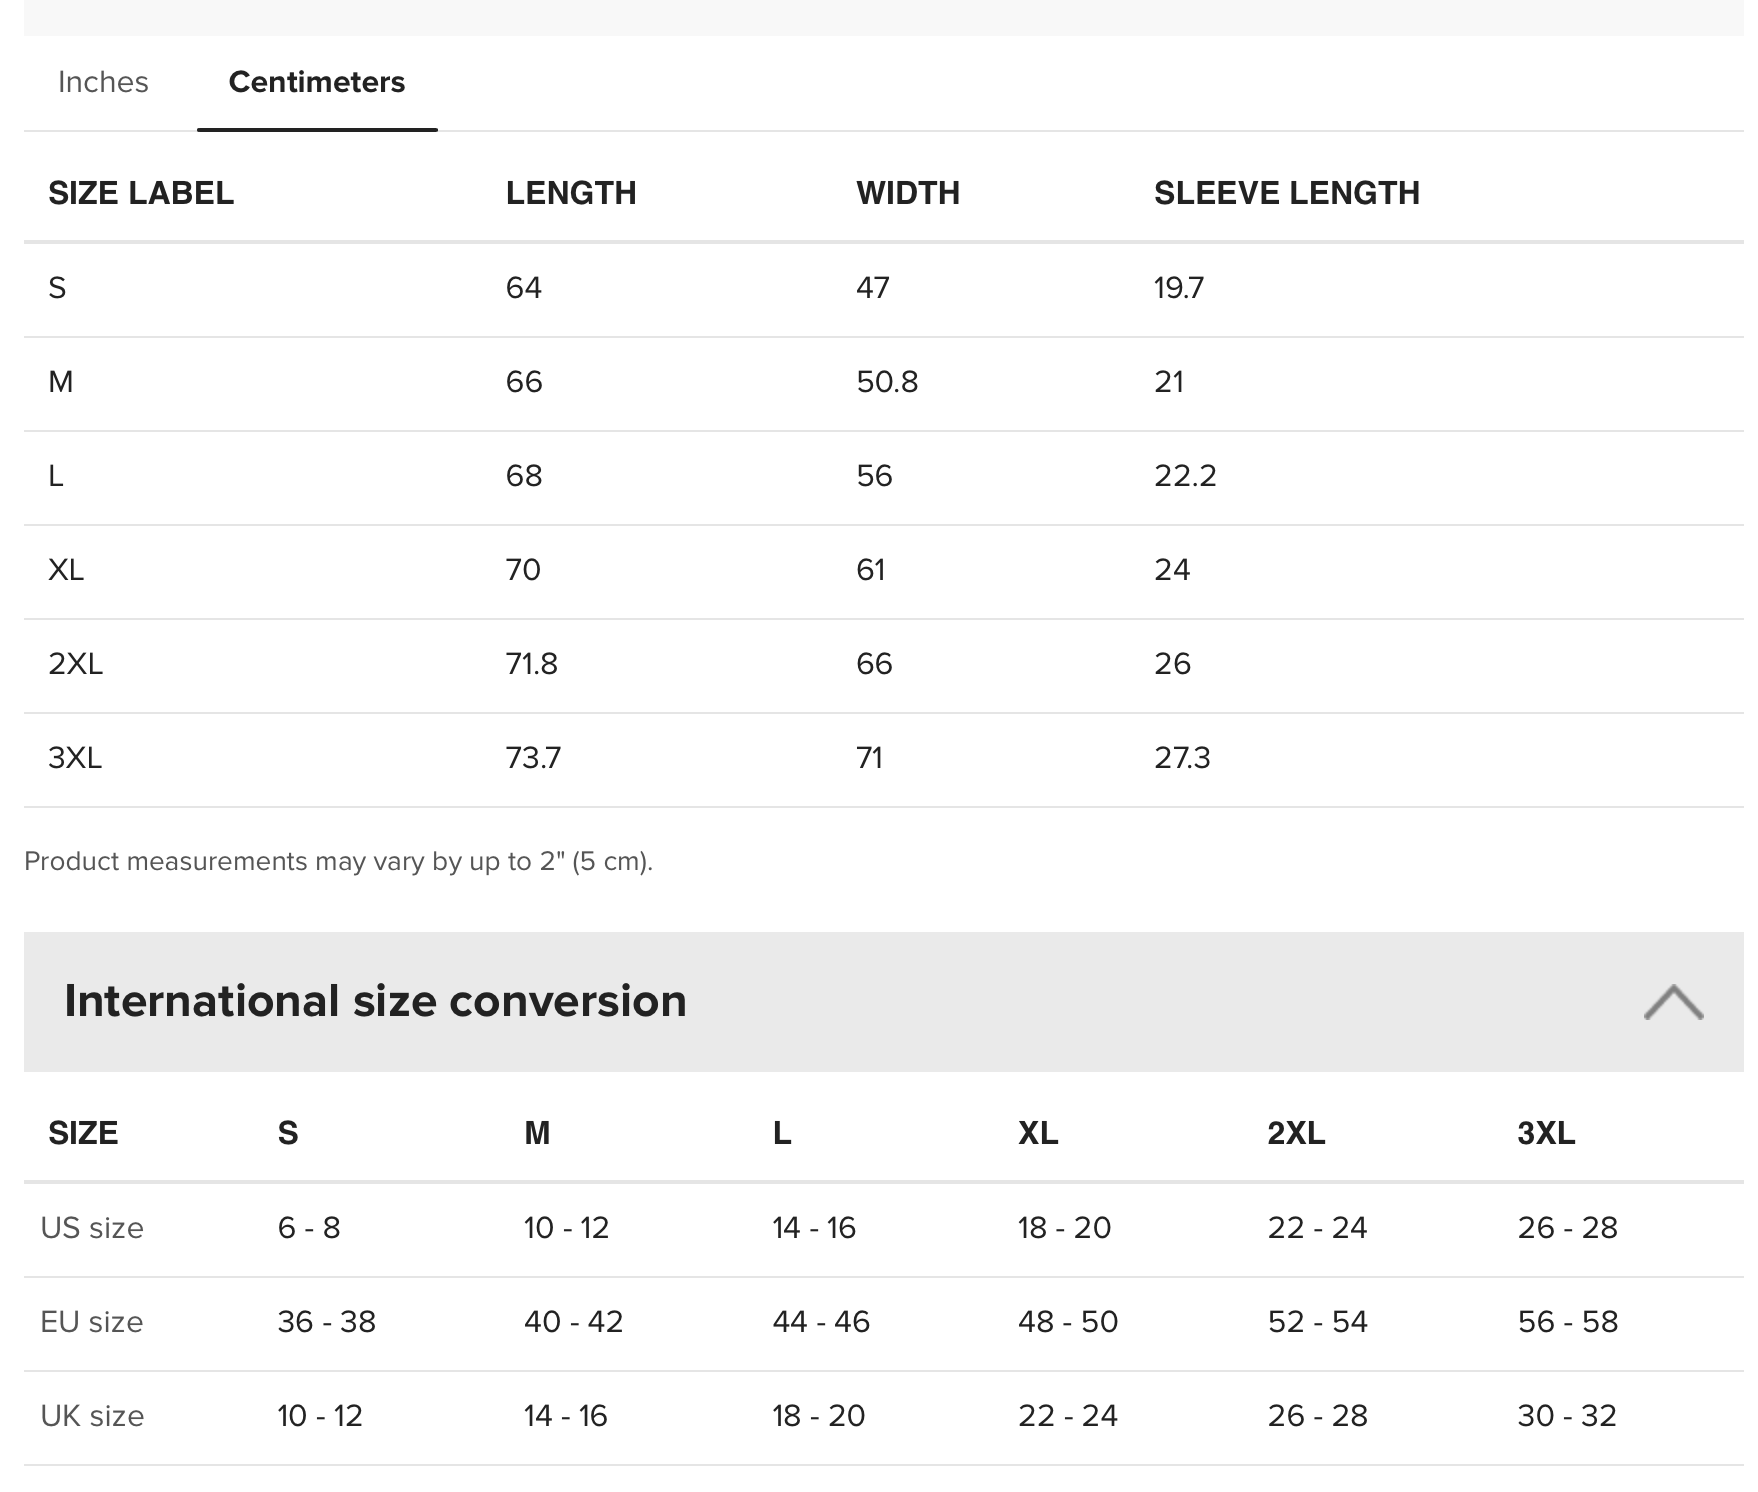This screenshot has width=1758, height=1492.
Task: Click the SIZE LABEL column header
Action: 141,193
